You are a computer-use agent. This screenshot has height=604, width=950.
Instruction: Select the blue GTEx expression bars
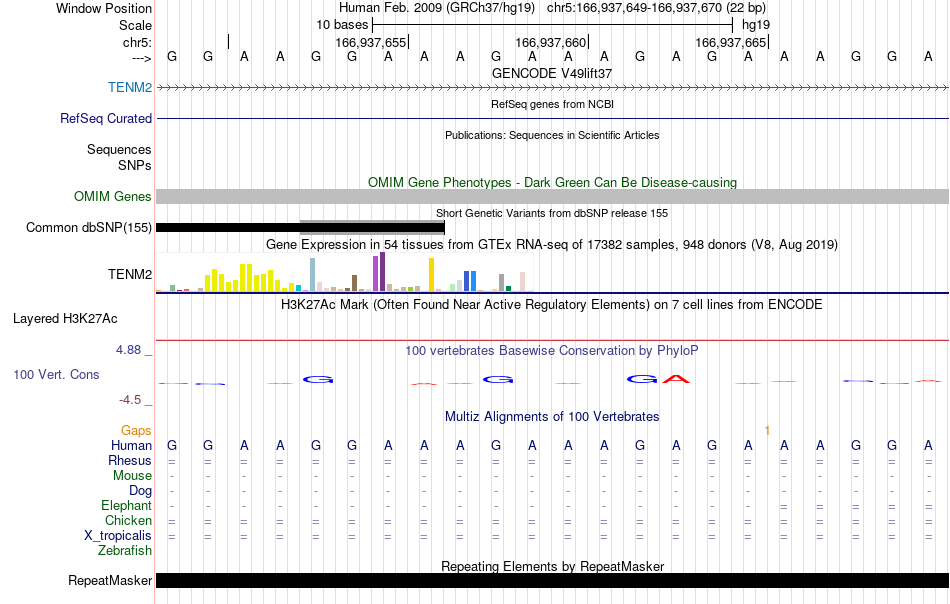(470, 281)
